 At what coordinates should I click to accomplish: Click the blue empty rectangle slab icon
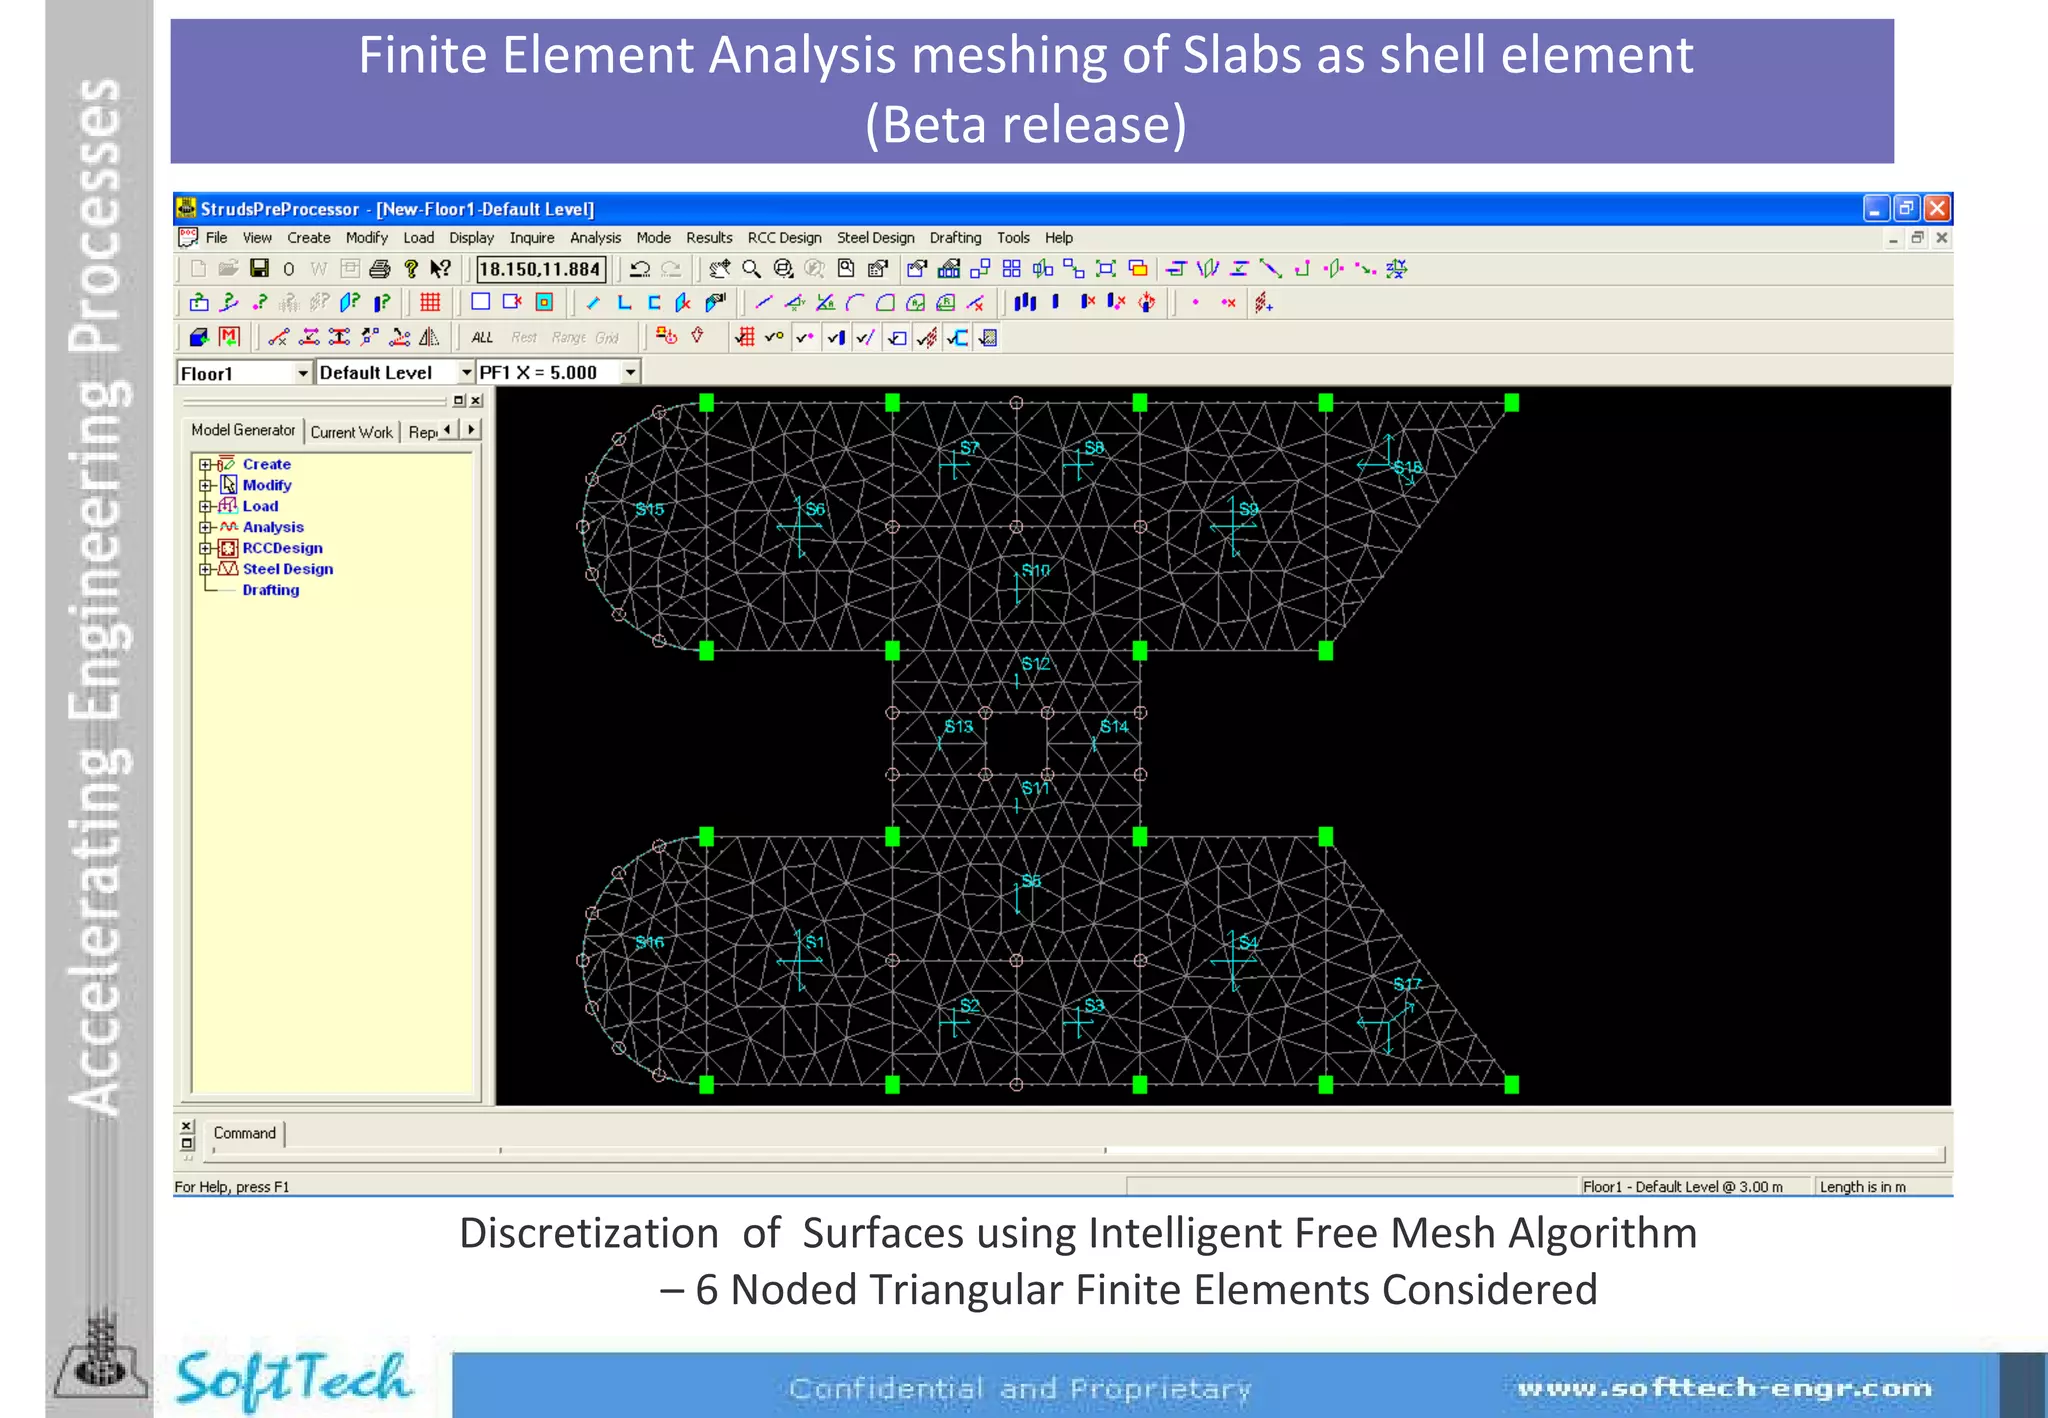pyautogui.click(x=480, y=302)
